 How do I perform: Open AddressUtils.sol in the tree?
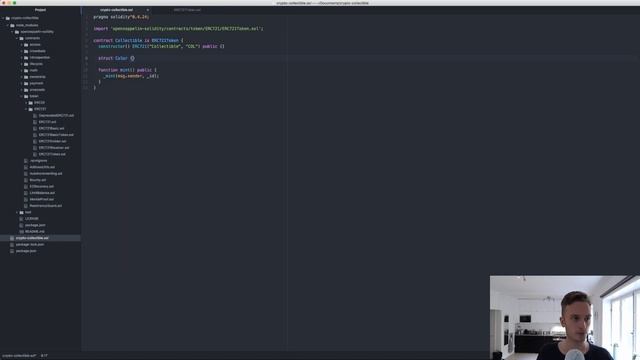[x=42, y=167]
